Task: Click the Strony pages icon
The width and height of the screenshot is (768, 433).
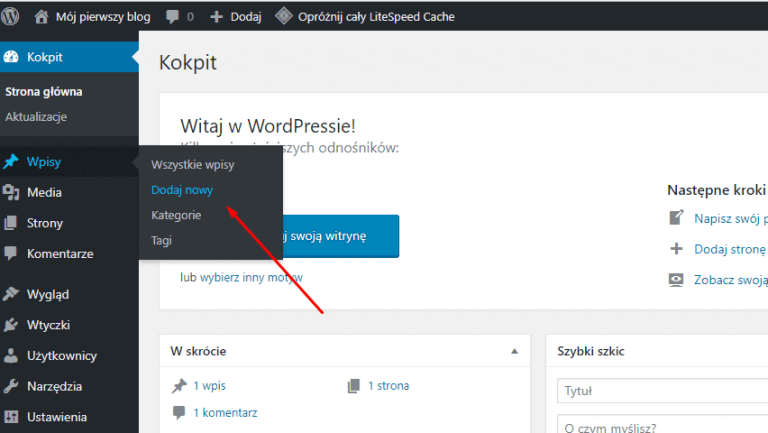Action: click(11, 223)
